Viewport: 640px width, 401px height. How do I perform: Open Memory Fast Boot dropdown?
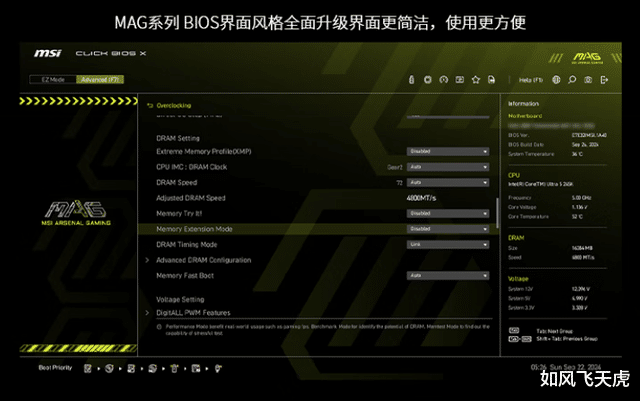(x=448, y=276)
